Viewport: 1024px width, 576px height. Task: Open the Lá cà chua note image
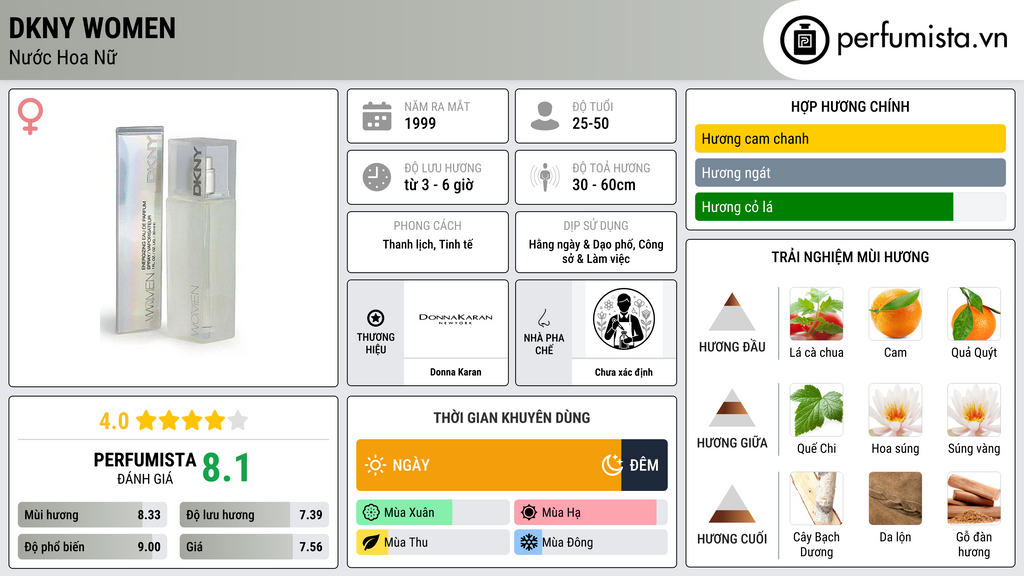[x=816, y=314]
